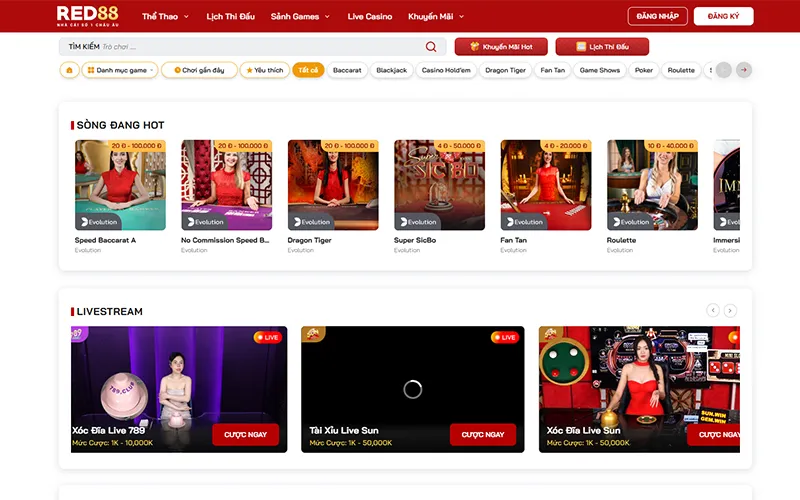Viewport: 800px width, 500px height.
Task: Click CƯỢC NGAY on Xóc Đĩa Live Sun
Action: click(714, 435)
